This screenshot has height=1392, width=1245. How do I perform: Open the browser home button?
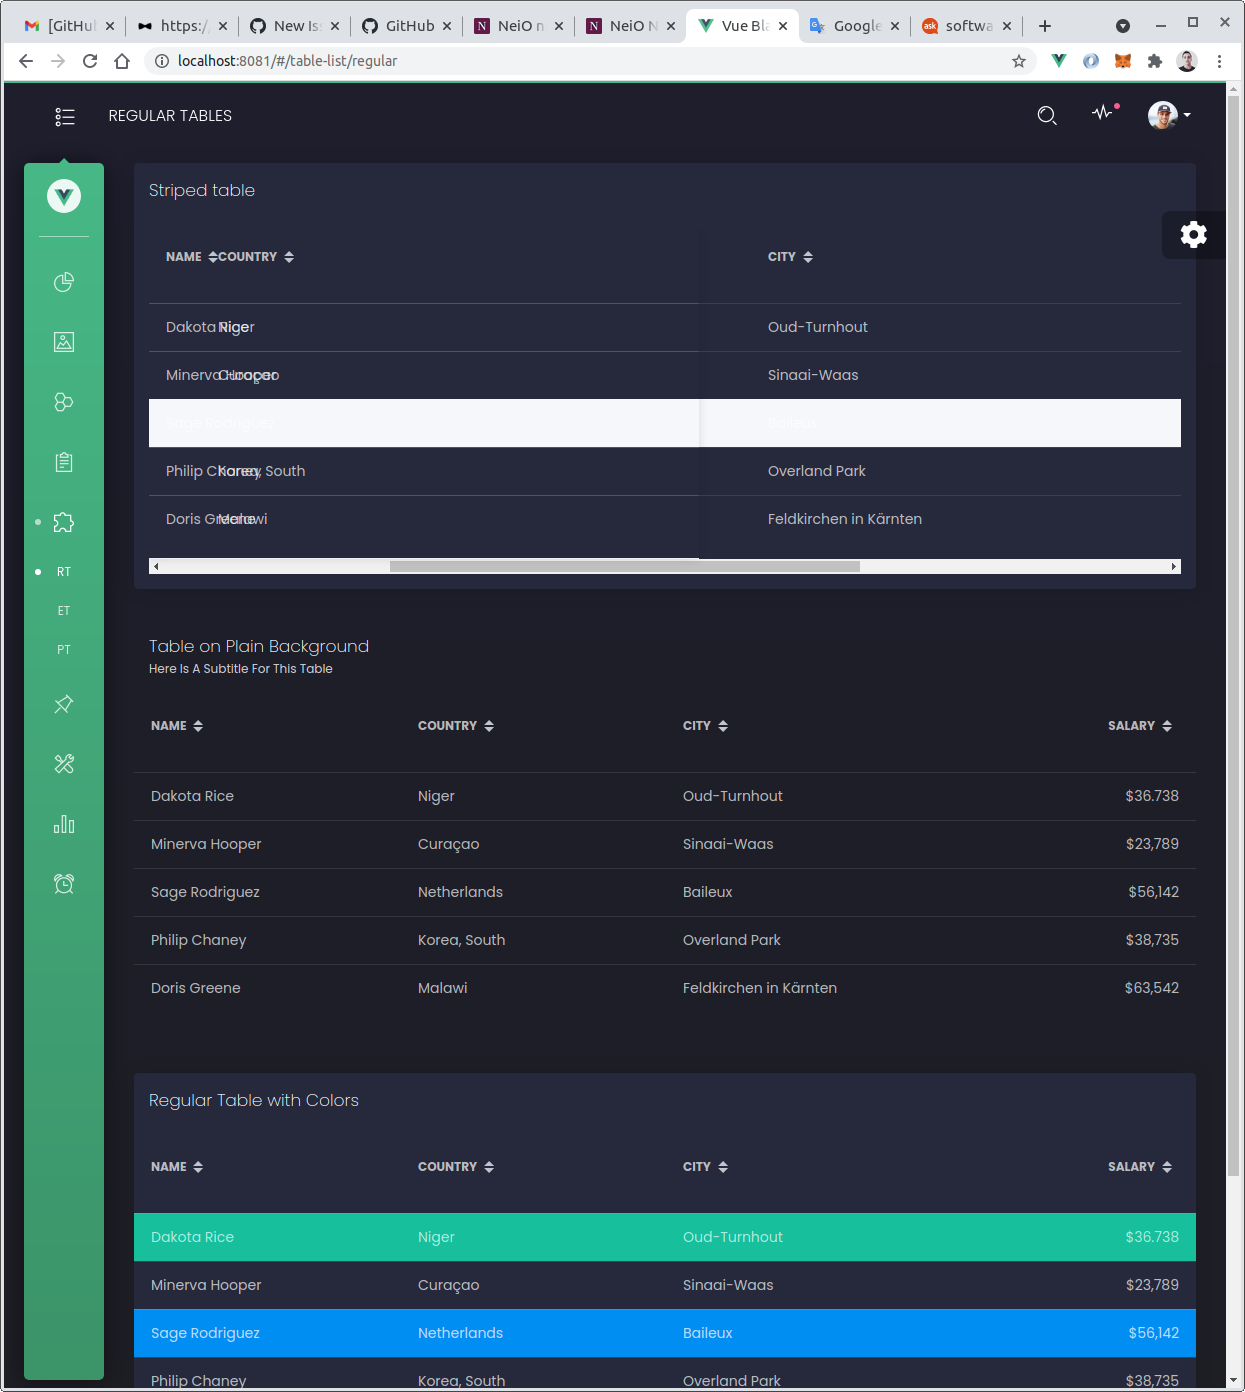tap(122, 61)
